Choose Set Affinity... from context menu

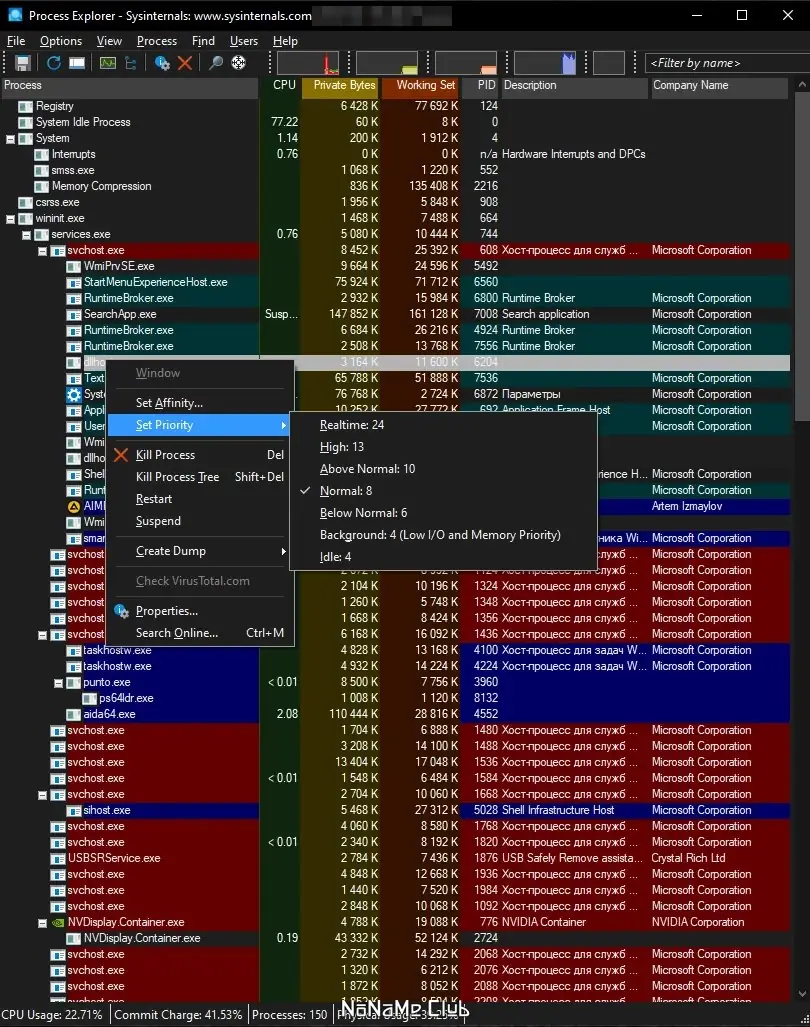(200, 403)
